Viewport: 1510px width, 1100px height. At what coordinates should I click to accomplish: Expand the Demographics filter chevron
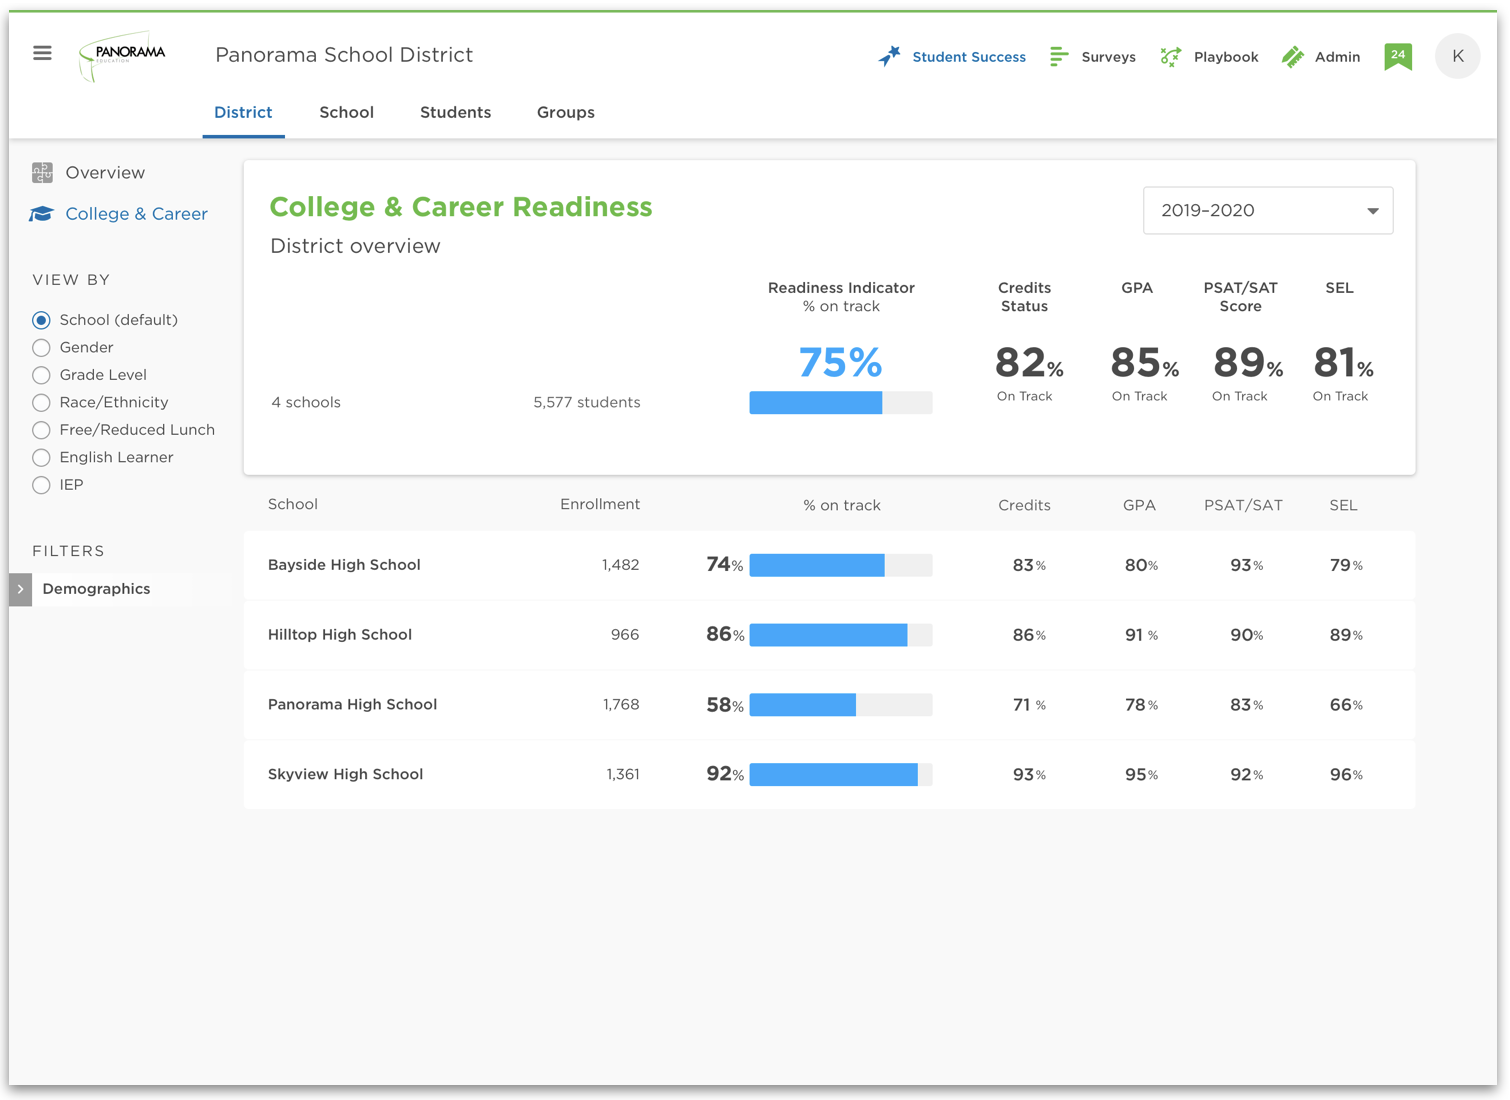coord(20,589)
